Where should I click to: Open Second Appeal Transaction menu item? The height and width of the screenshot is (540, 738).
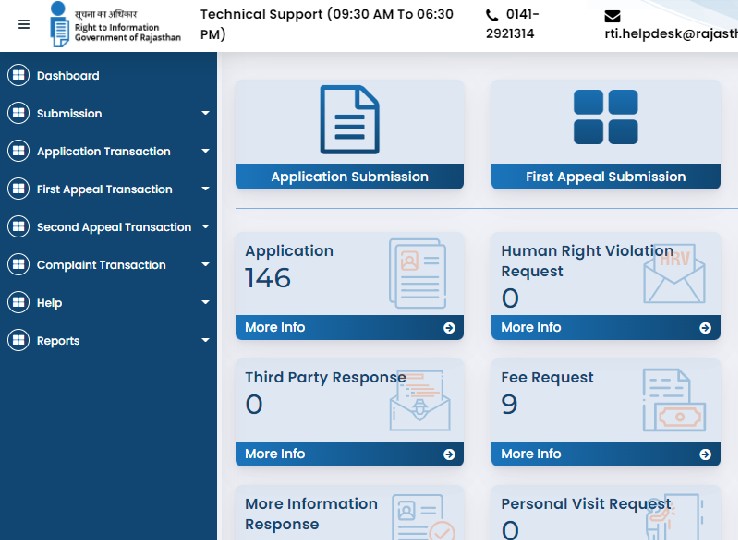click(x=113, y=227)
